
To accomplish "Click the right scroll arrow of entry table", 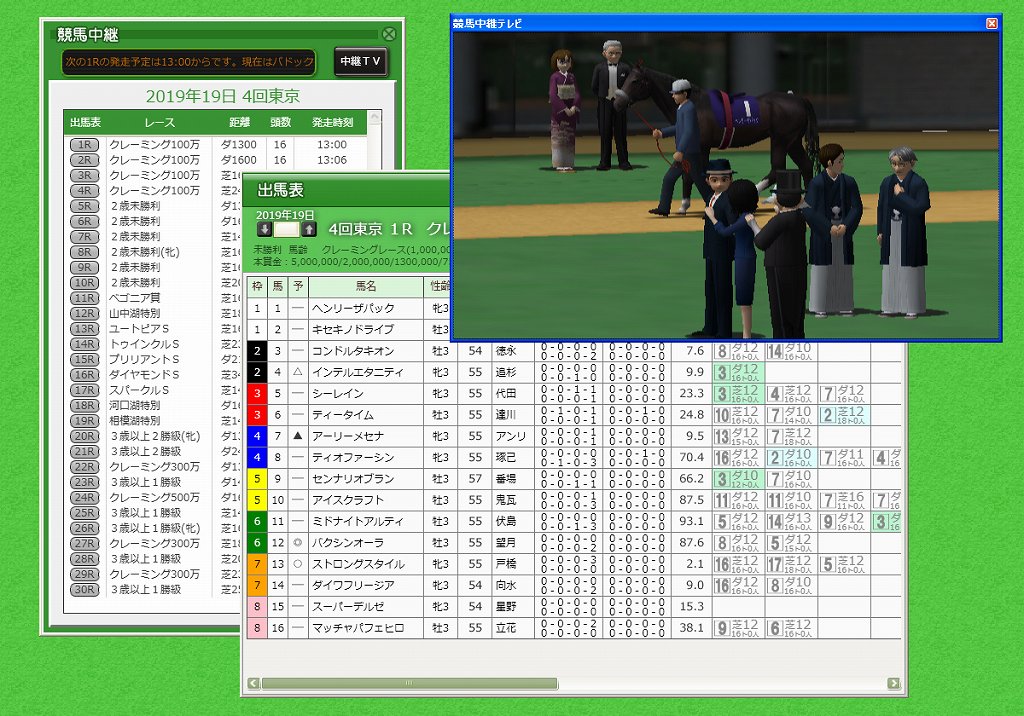I will tap(892, 684).
